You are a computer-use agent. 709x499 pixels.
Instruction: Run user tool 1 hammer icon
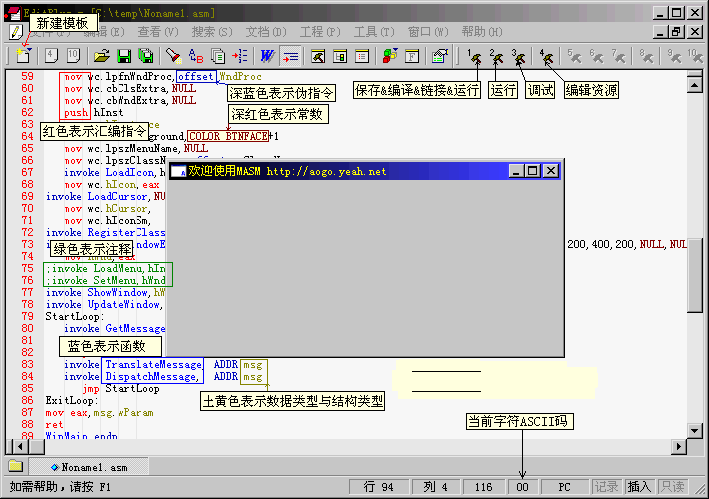[x=474, y=56]
